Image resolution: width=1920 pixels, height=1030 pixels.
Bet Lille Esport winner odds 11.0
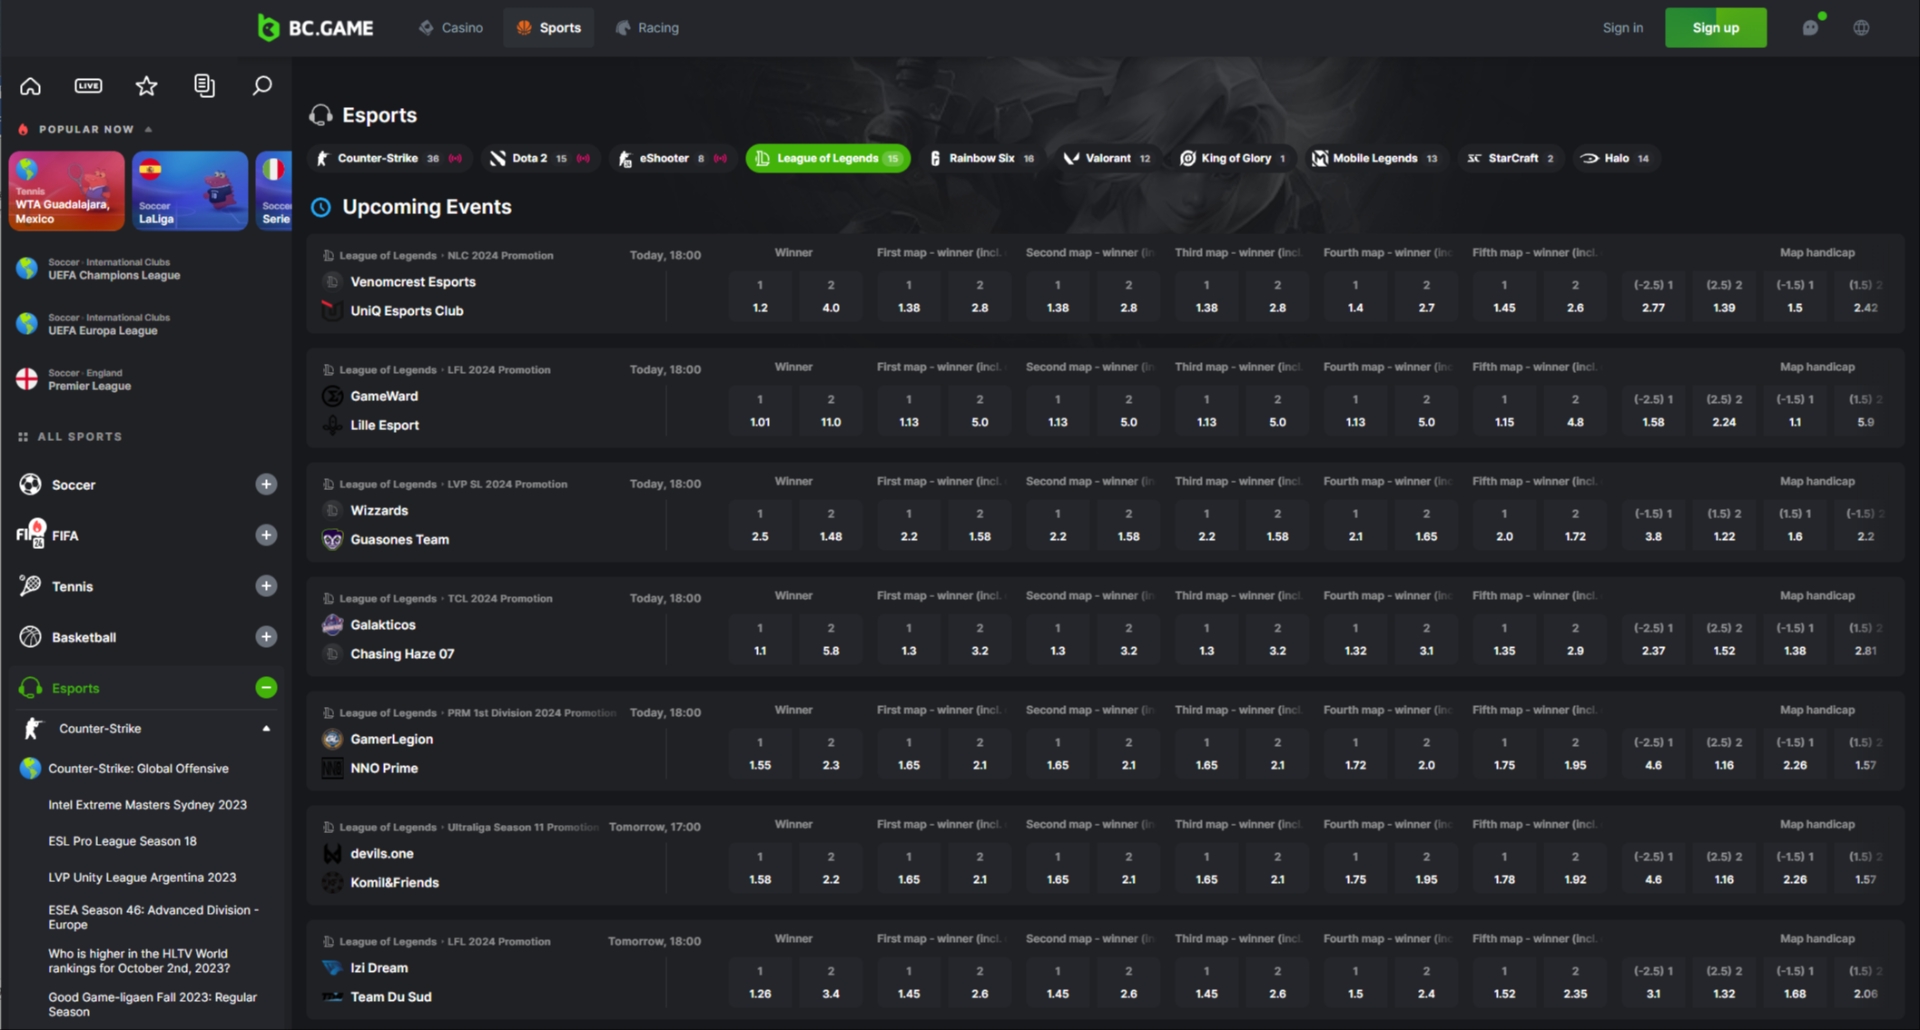(831, 411)
